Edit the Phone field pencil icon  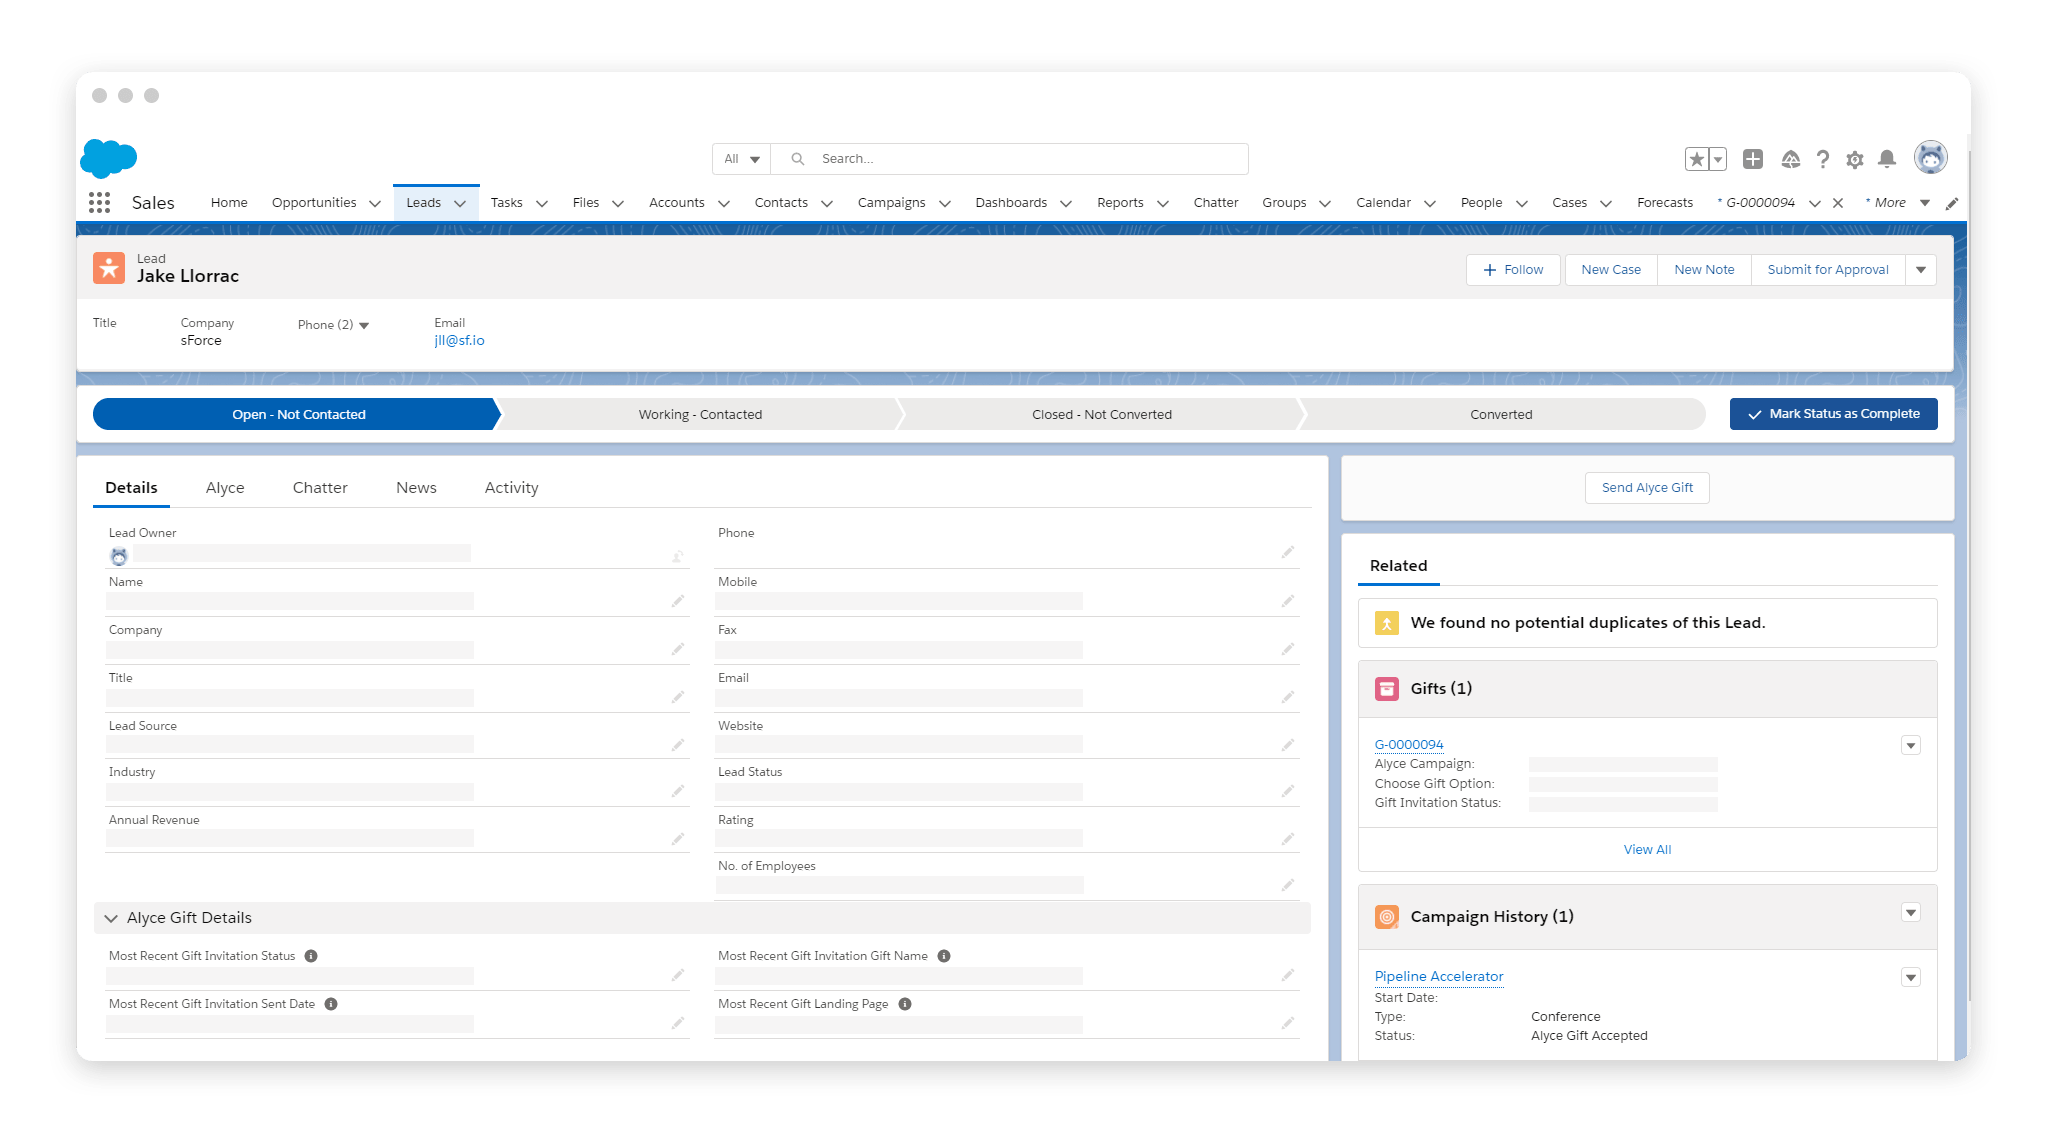tap(1288, 552)
